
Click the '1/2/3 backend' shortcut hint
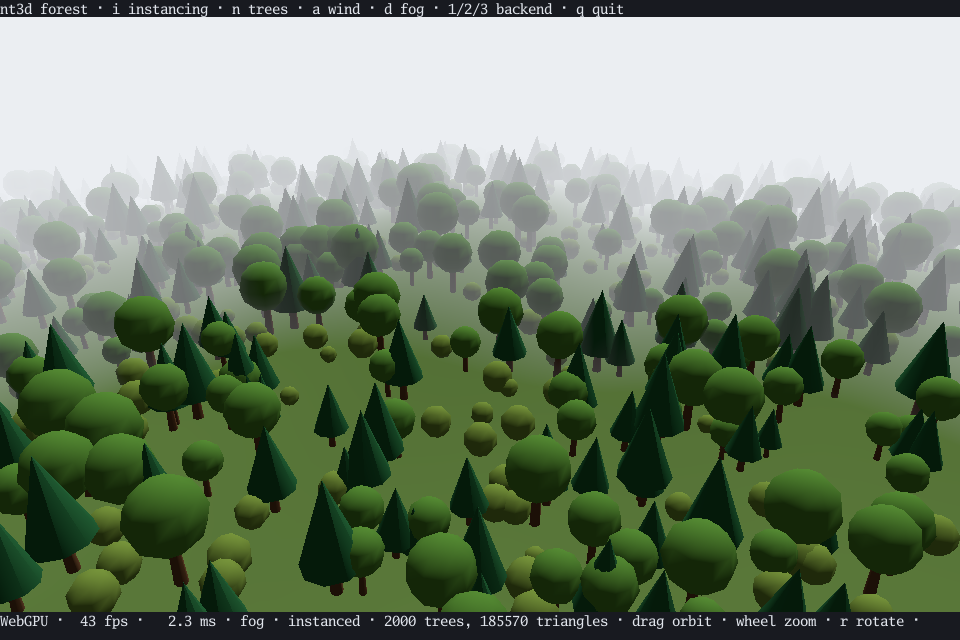point(500,9)
